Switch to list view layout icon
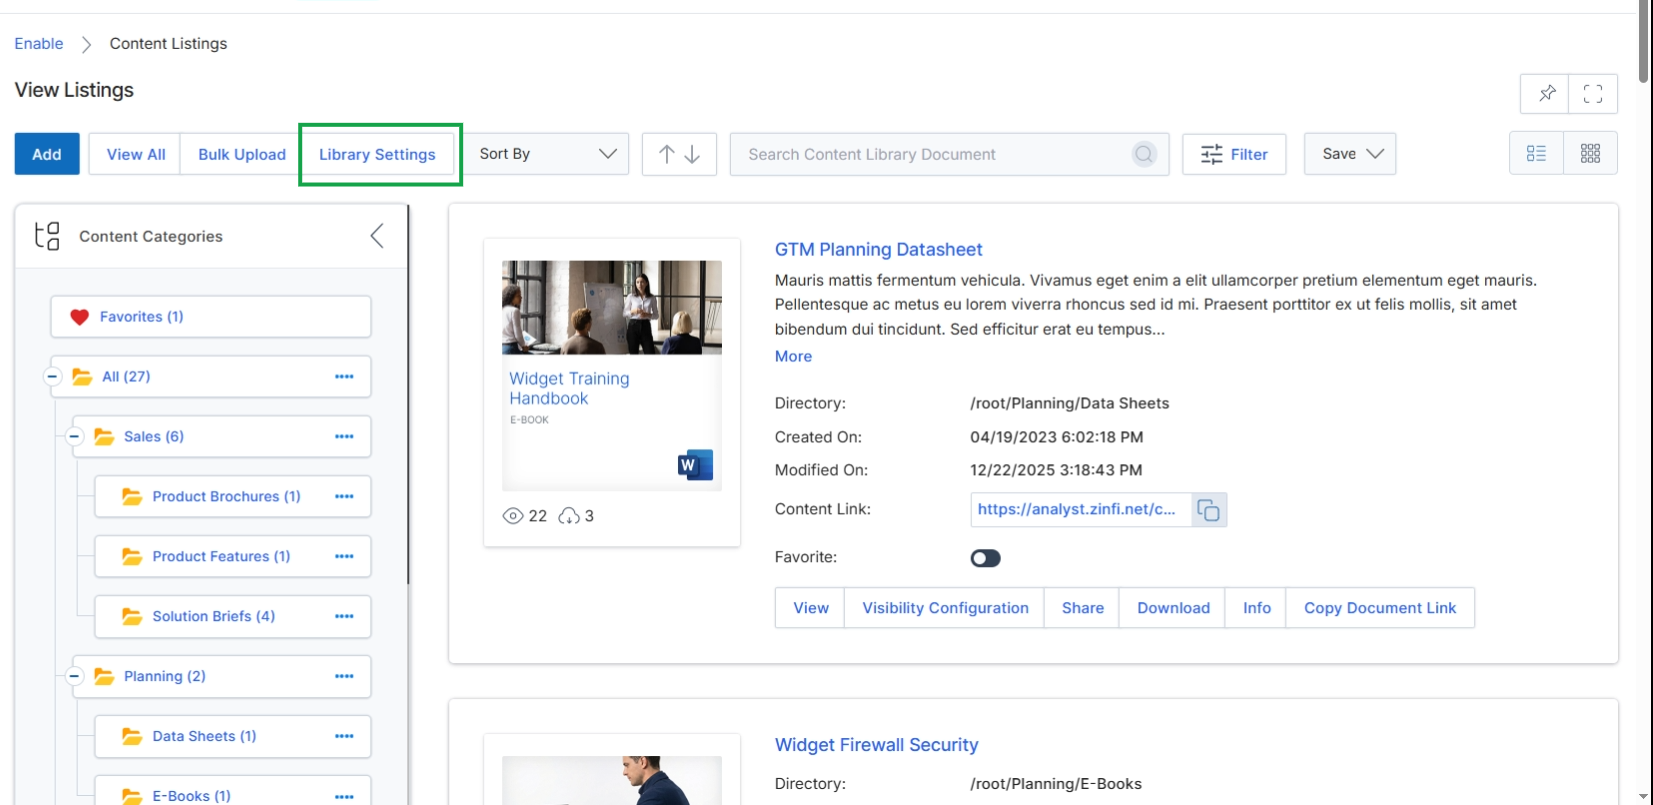This screenshot has width=1653, height=805. point(1536,154)
